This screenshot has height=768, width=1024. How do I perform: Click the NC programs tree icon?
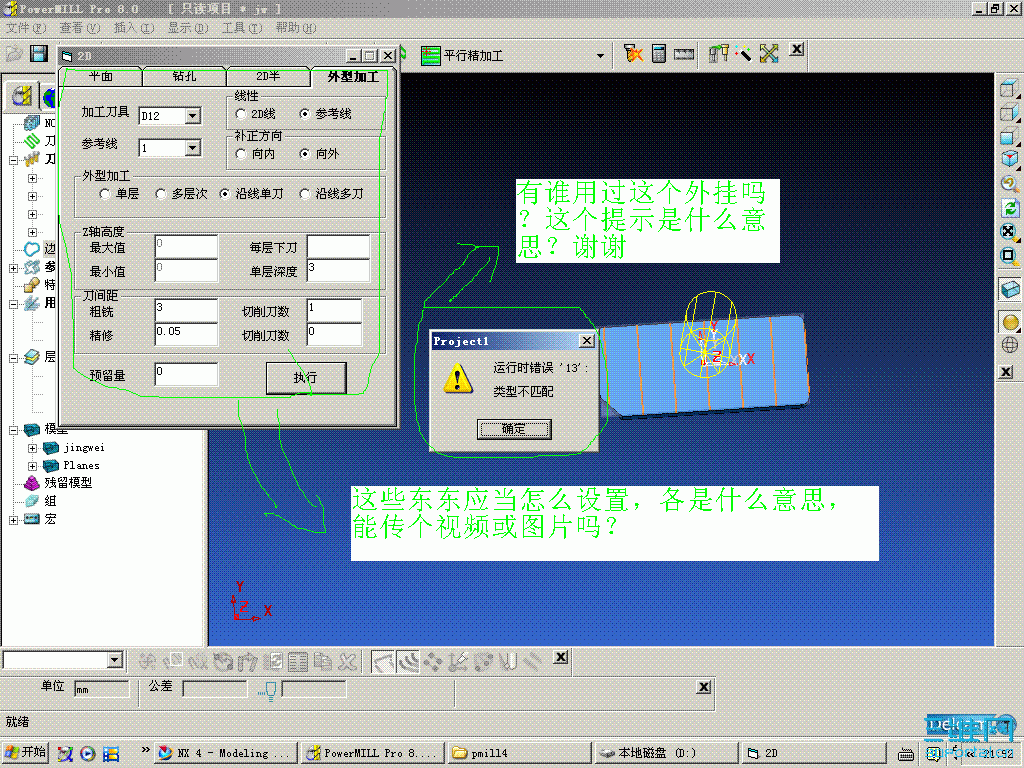31,123
